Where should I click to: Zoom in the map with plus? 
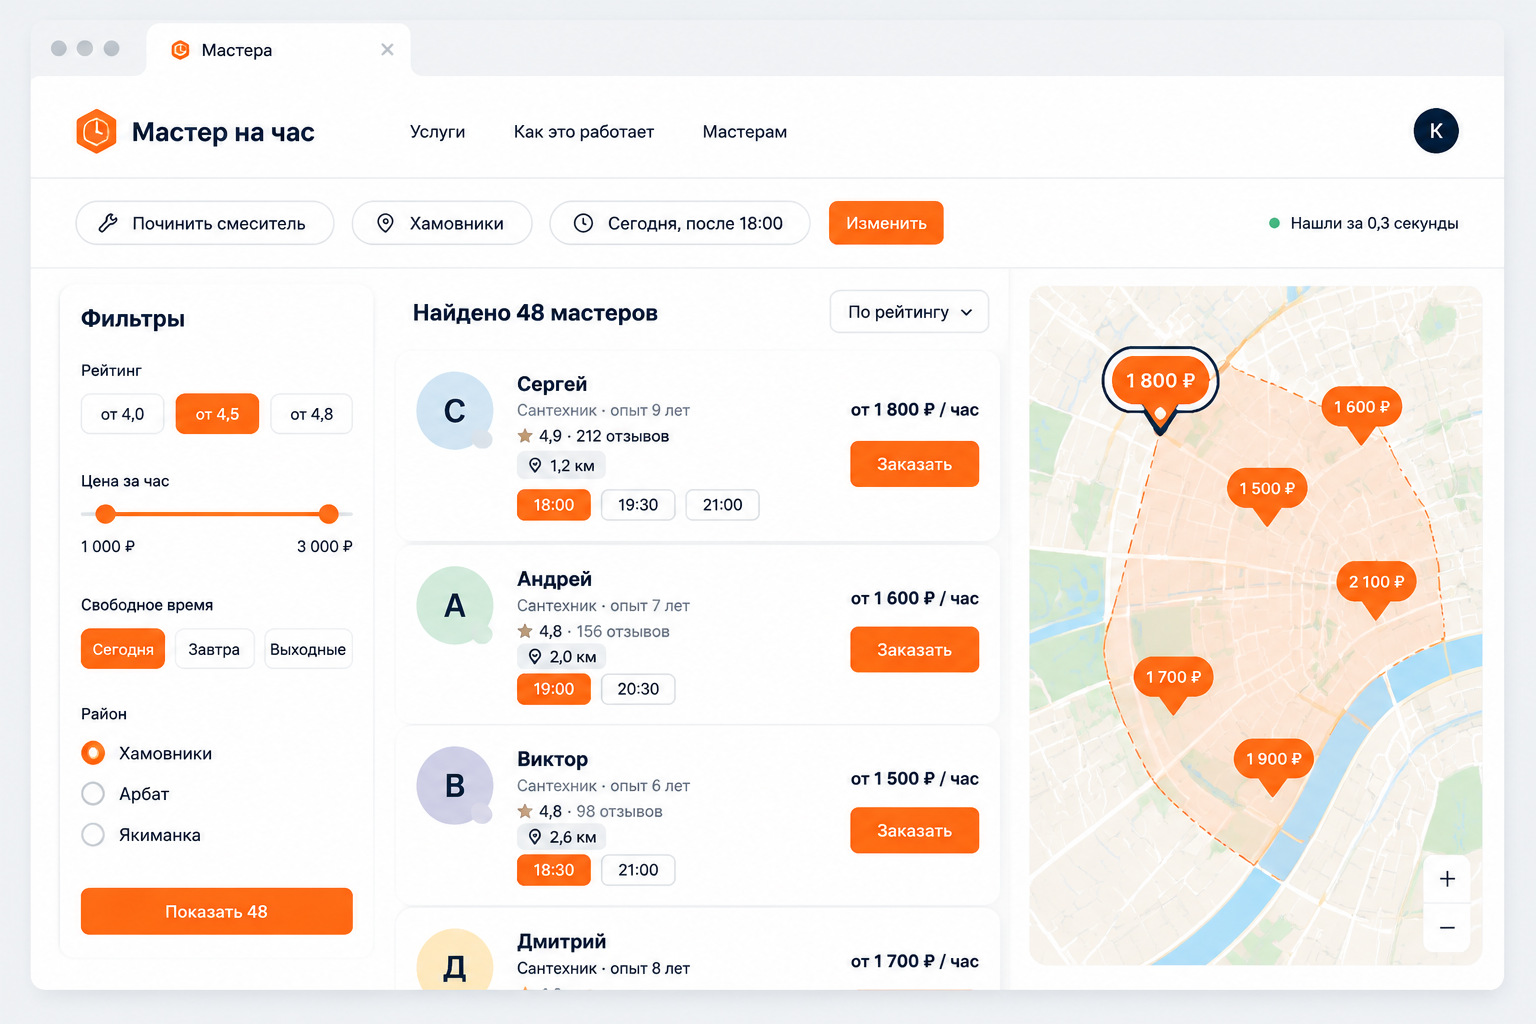[1447, 879]
